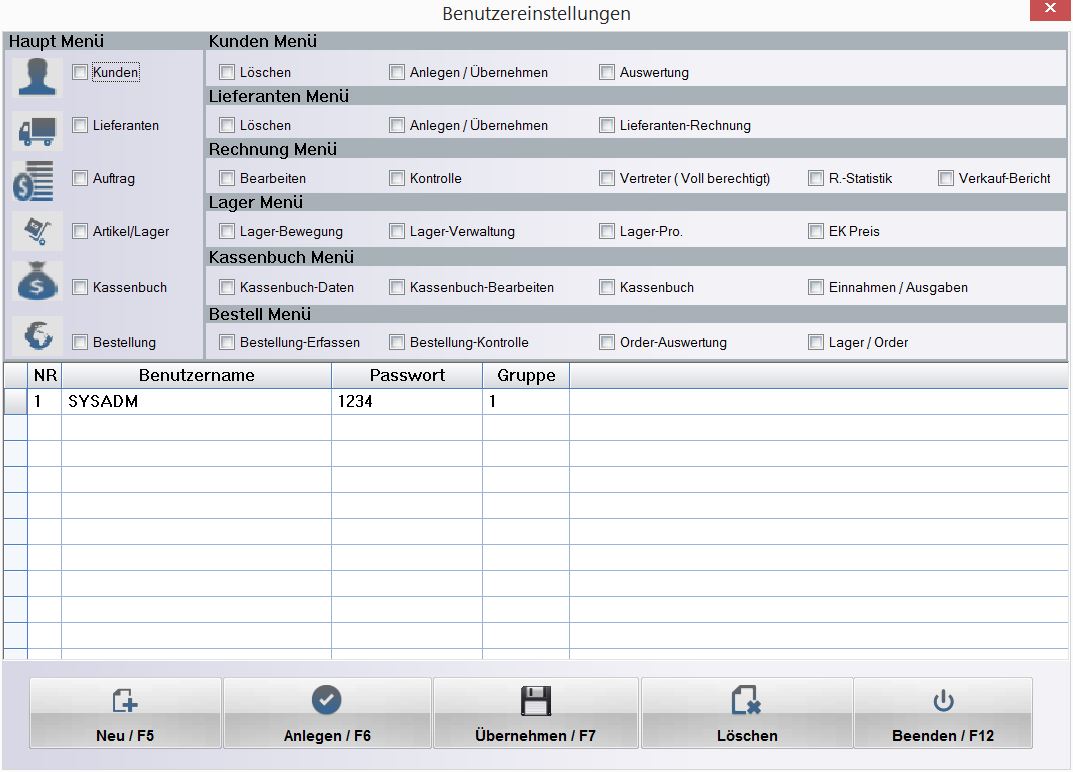Click the Bestellung globe icon

[37, 337]
